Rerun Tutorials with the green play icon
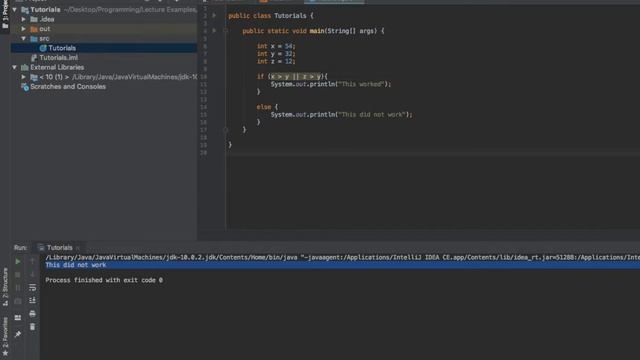Image resolution: width=640 pixels, height=360 pixels. pyautogui.click(x=18, y=261)
